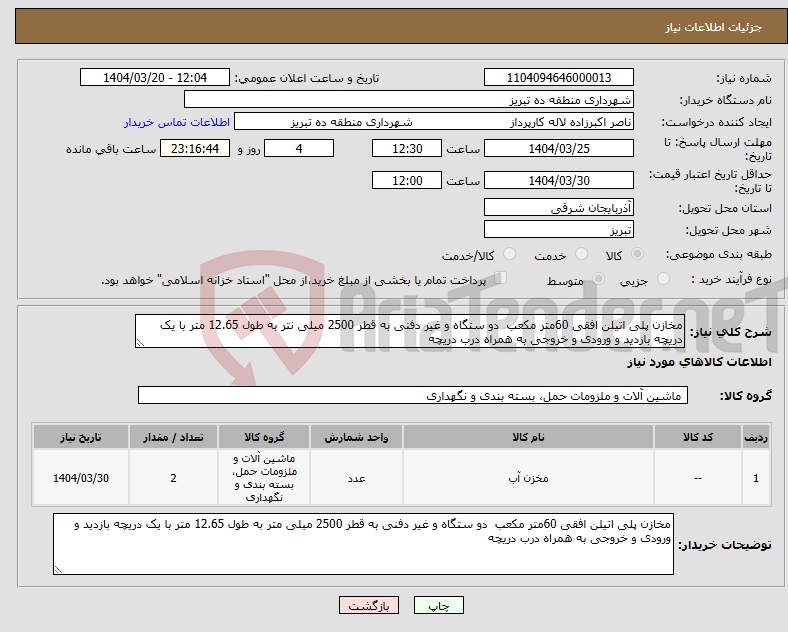Click the مخزن آب item name cell
The image size is (788, 632).
528,478
